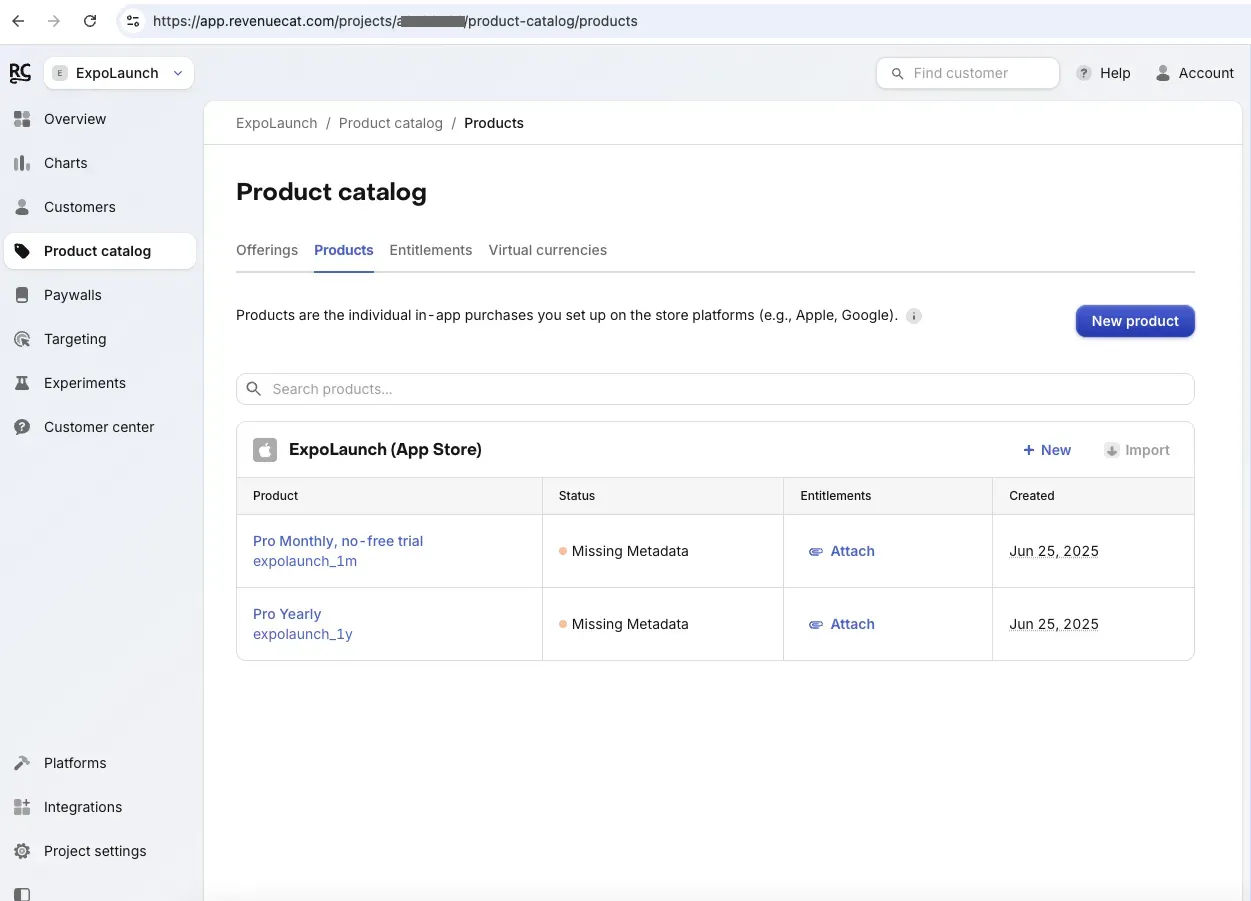Click the Platforms hammer icon
This screenshot has width=1251, height=901.
point(22,763)
